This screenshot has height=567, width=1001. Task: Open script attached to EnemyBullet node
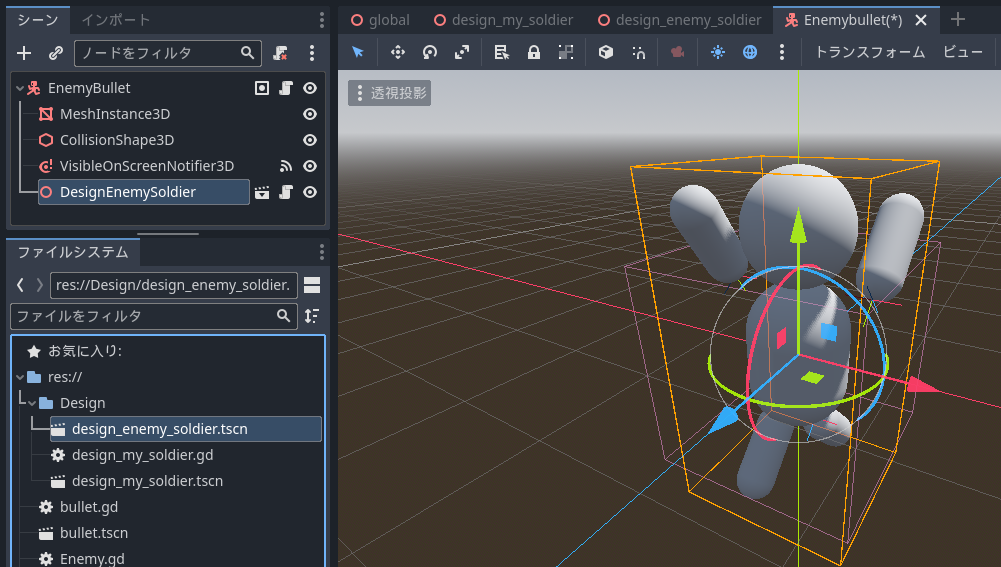286,88
